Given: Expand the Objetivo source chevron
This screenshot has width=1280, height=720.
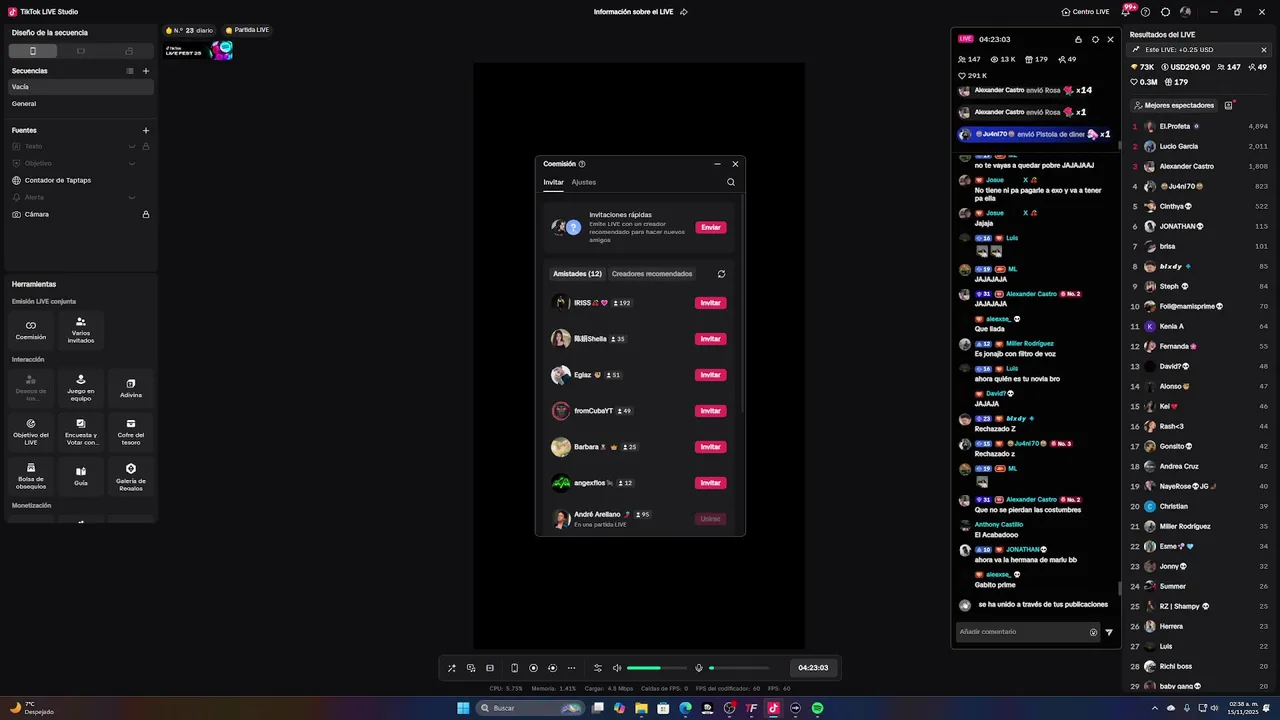Looking at the screenshot, I should coord(131,163).
